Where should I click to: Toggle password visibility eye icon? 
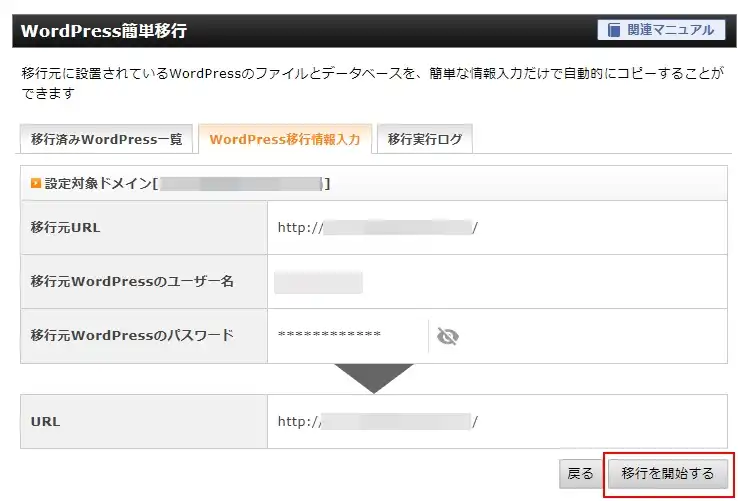click(448, 336)
